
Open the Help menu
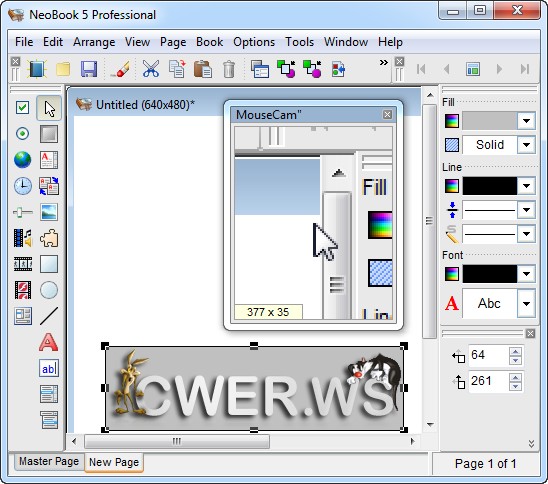click(x=390, y=42)
